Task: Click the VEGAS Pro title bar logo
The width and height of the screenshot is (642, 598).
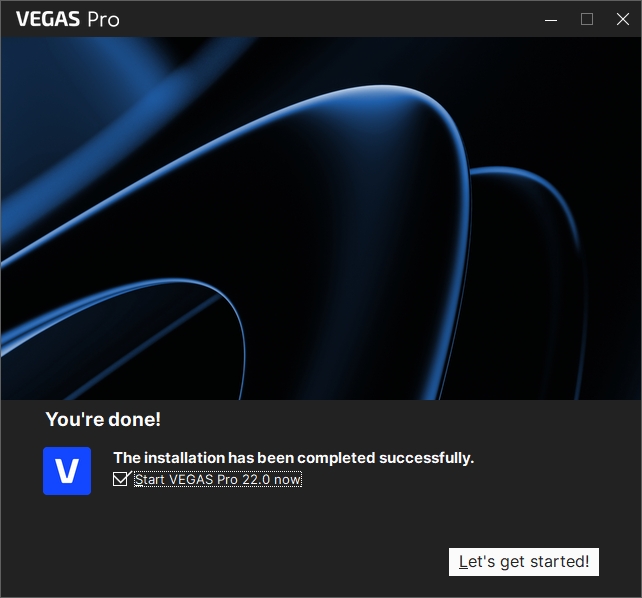Action: point(67,19)
